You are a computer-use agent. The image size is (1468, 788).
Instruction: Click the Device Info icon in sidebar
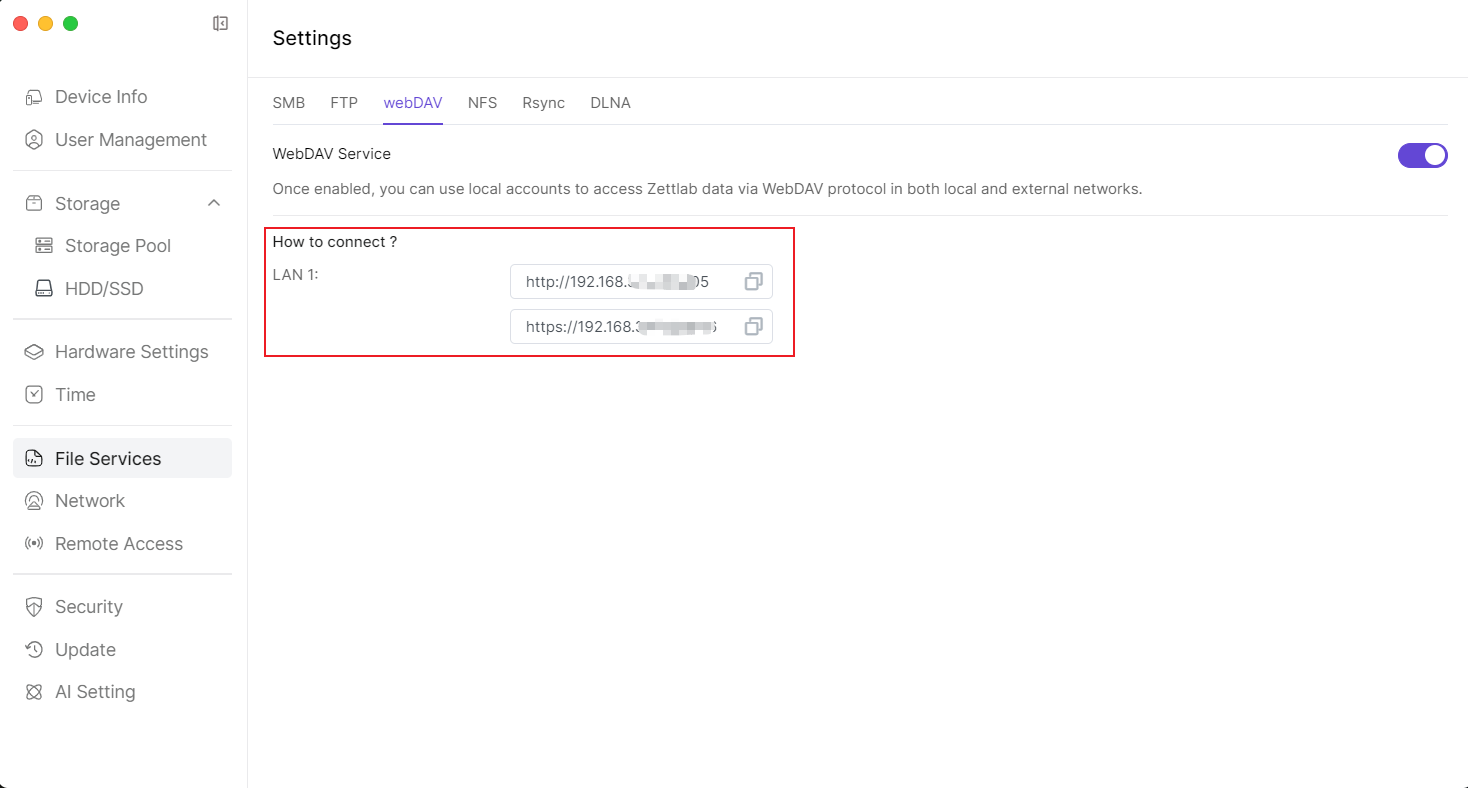(34, 97)
